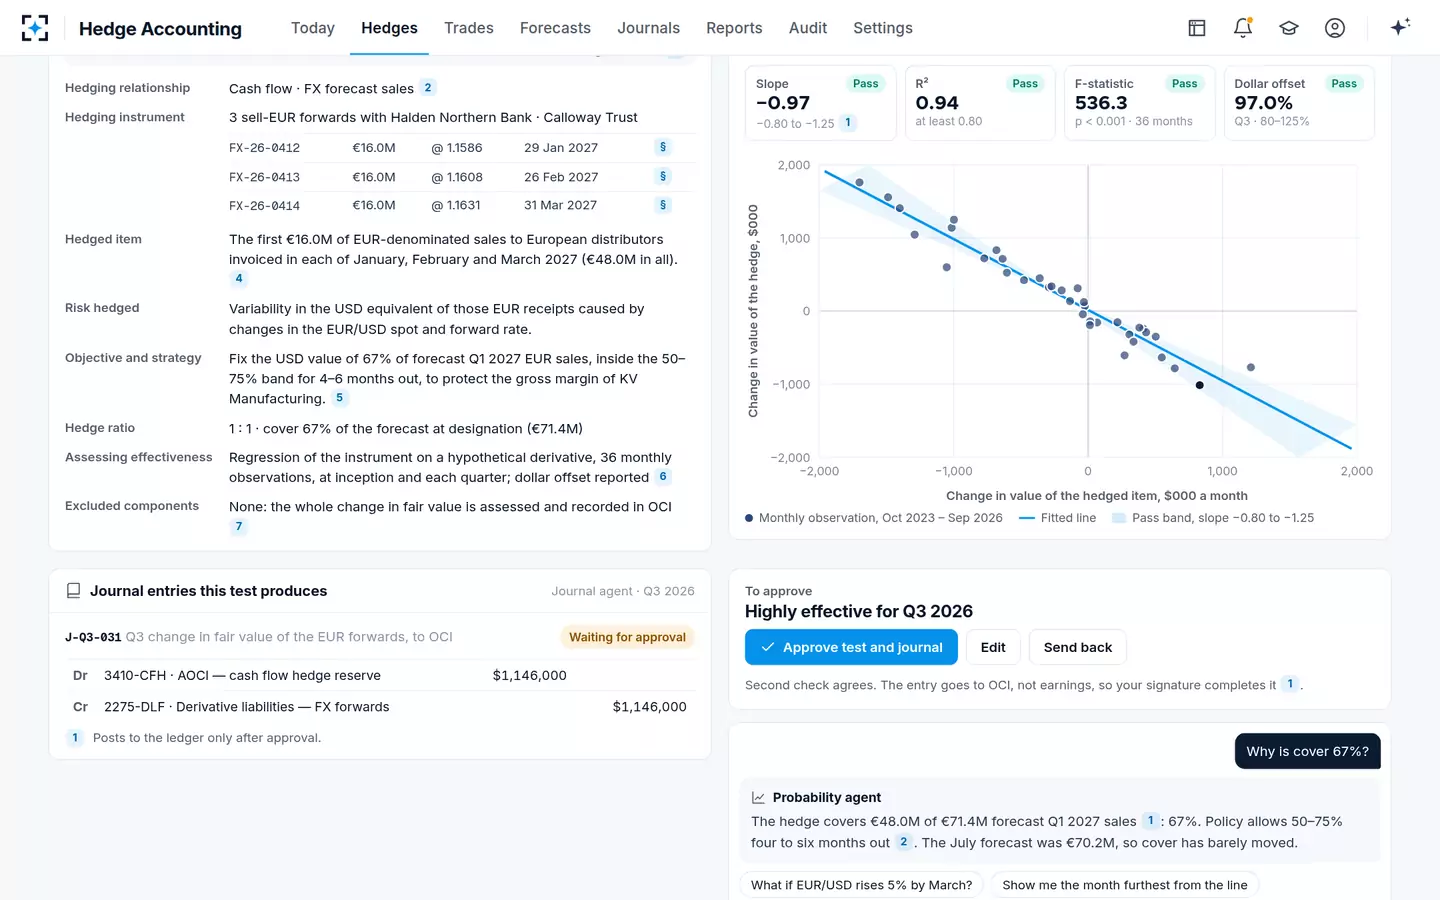Go to the Trades tab
The image size is (1440, 900).
469,28
